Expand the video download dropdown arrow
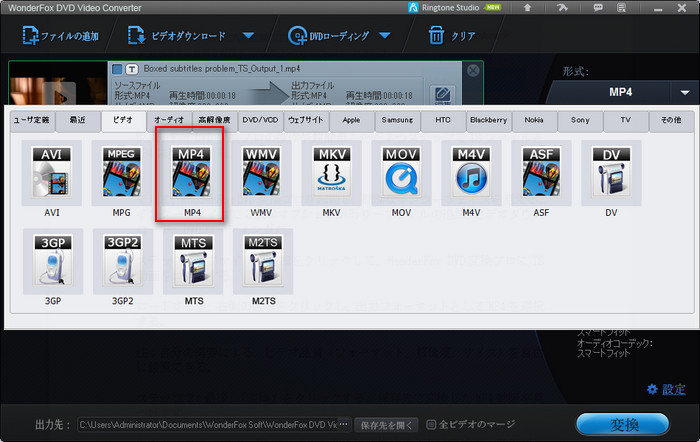This screenshot has height=442, width=700. click(x=249, y=35)
